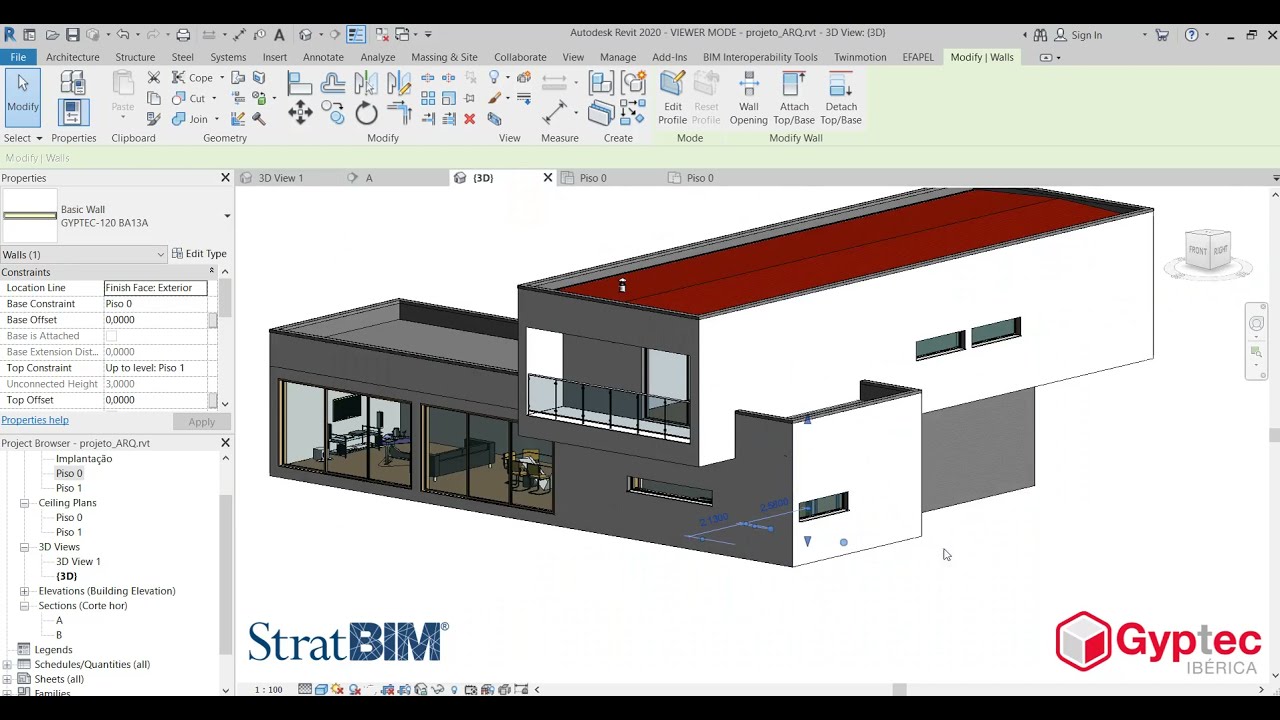The image size is (1280, 720).
Task: Open the Twinmotion ribbon tab
Action: (860, 57)
